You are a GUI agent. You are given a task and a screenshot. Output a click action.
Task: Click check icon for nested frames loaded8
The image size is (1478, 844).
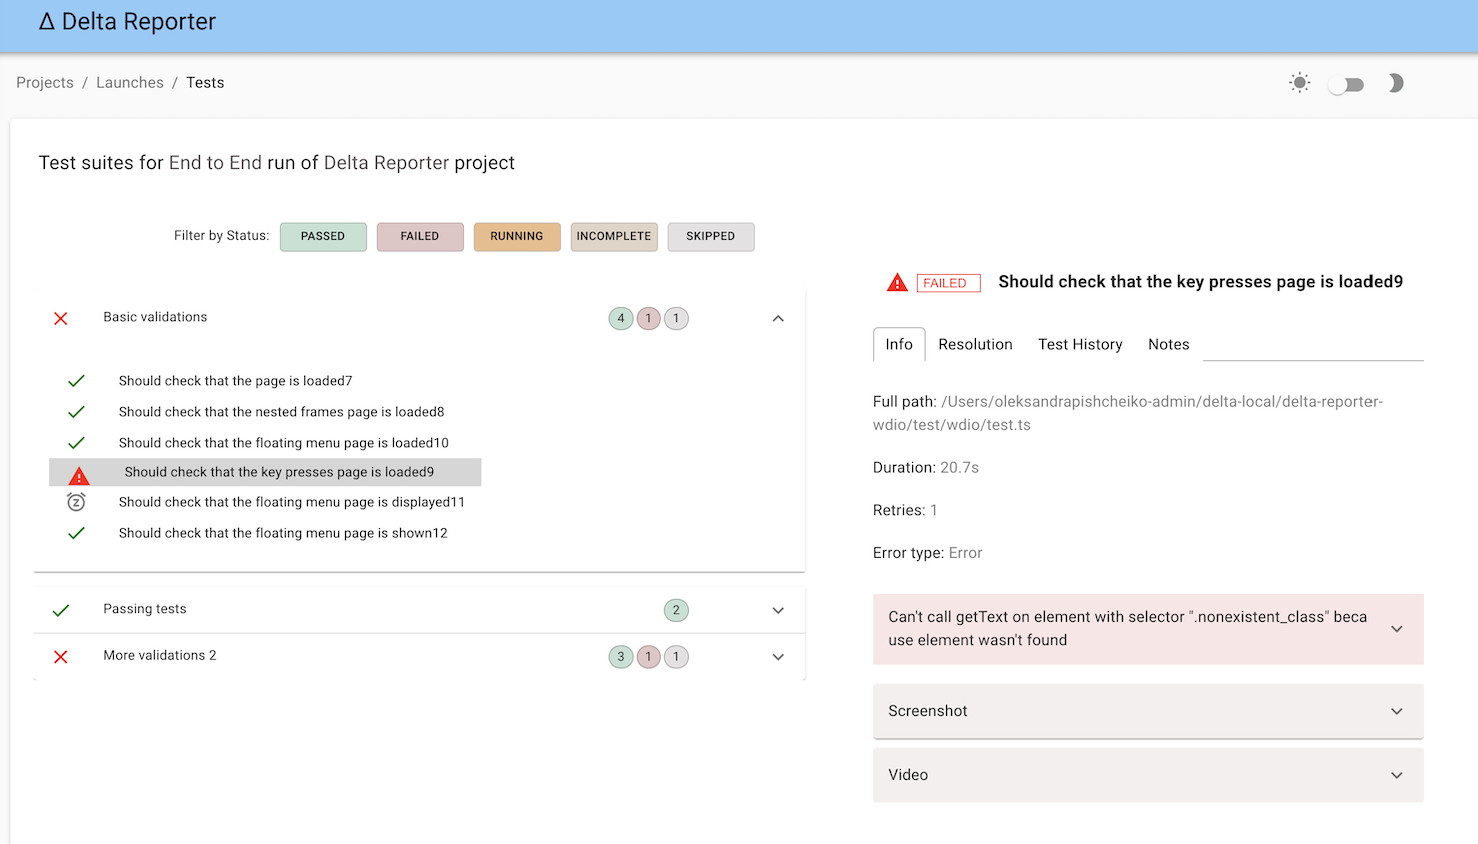coord(76,412)
